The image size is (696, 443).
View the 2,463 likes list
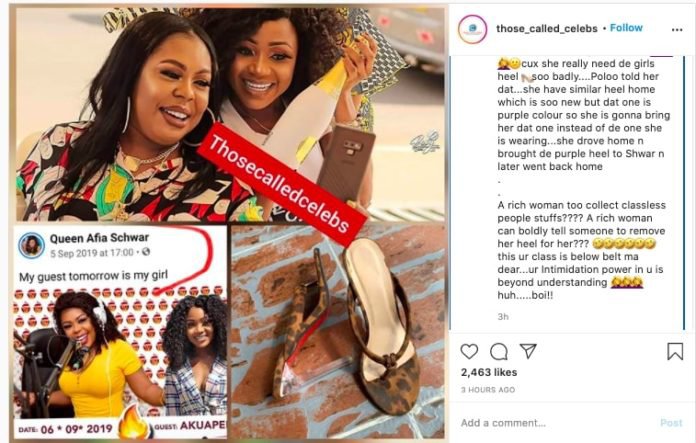tap(489, 372)
